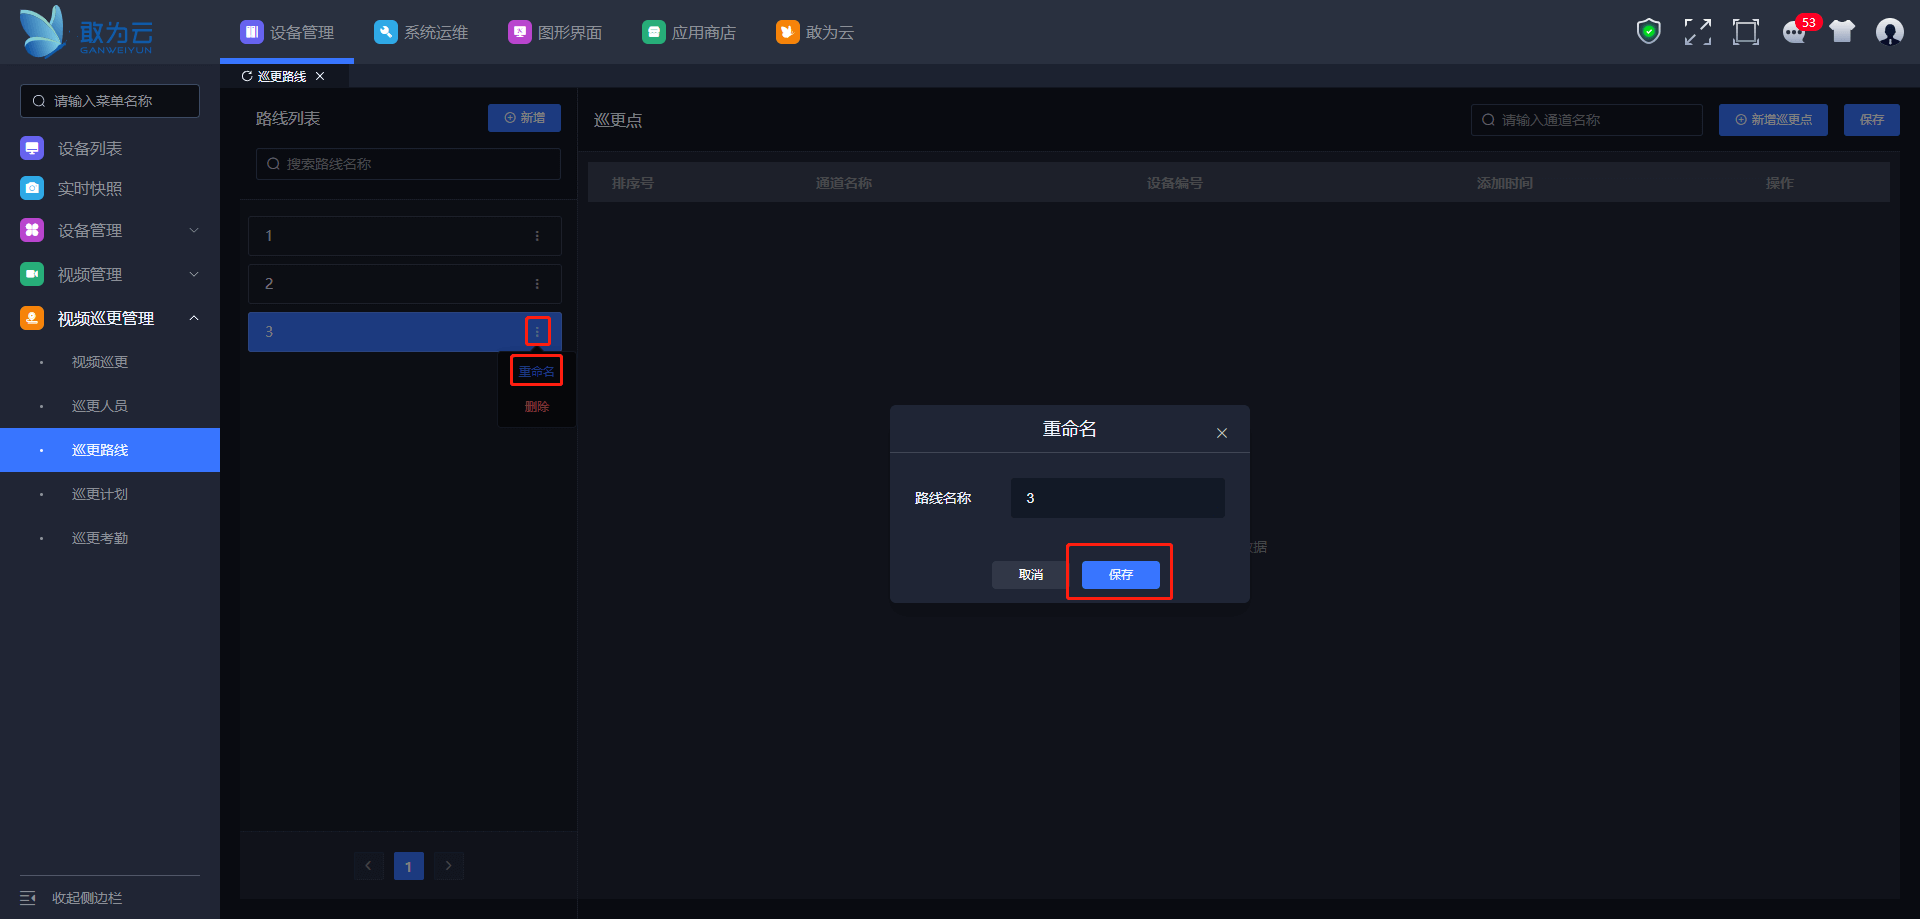Select route 2 in route list
1920x919 pixels.
tap(405, 284)
